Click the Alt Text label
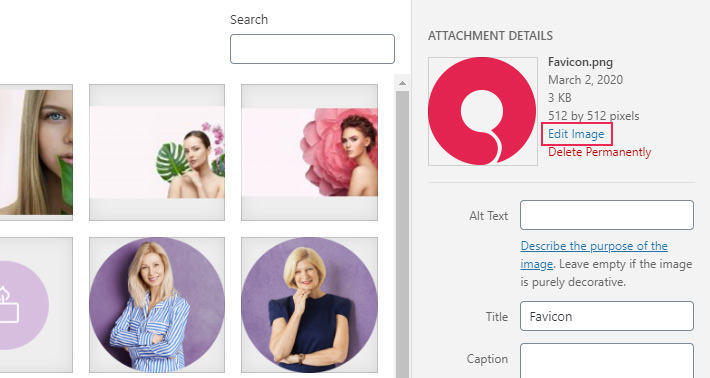This screenshot has width=710, height=378. tap(489, 216)
